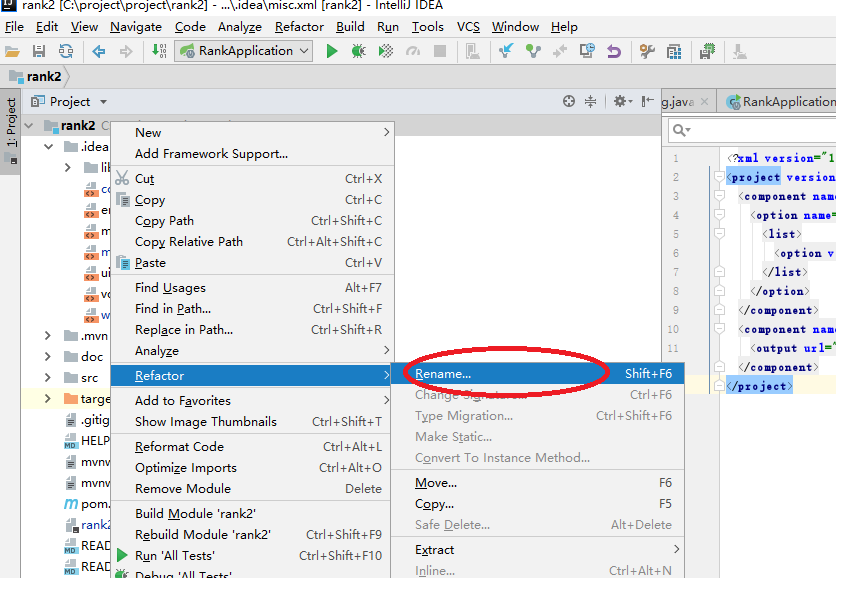The height and width of the screenshot is (616, 844).
Task: Choose Copy Path from context menu
Action: (252, 221)
